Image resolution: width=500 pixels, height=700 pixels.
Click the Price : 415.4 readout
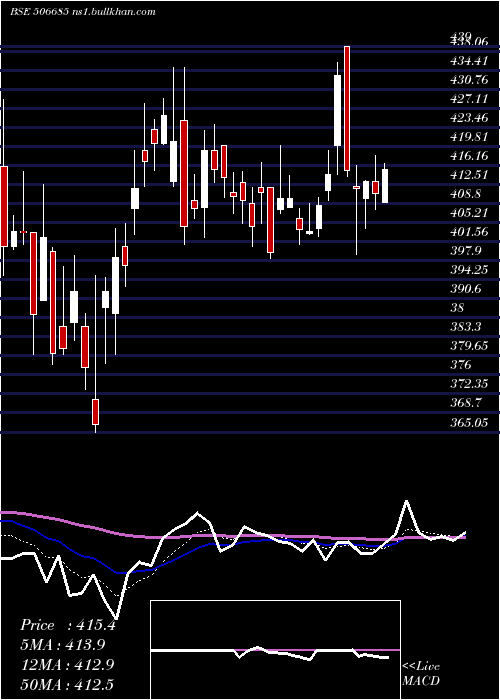[68, 625]
